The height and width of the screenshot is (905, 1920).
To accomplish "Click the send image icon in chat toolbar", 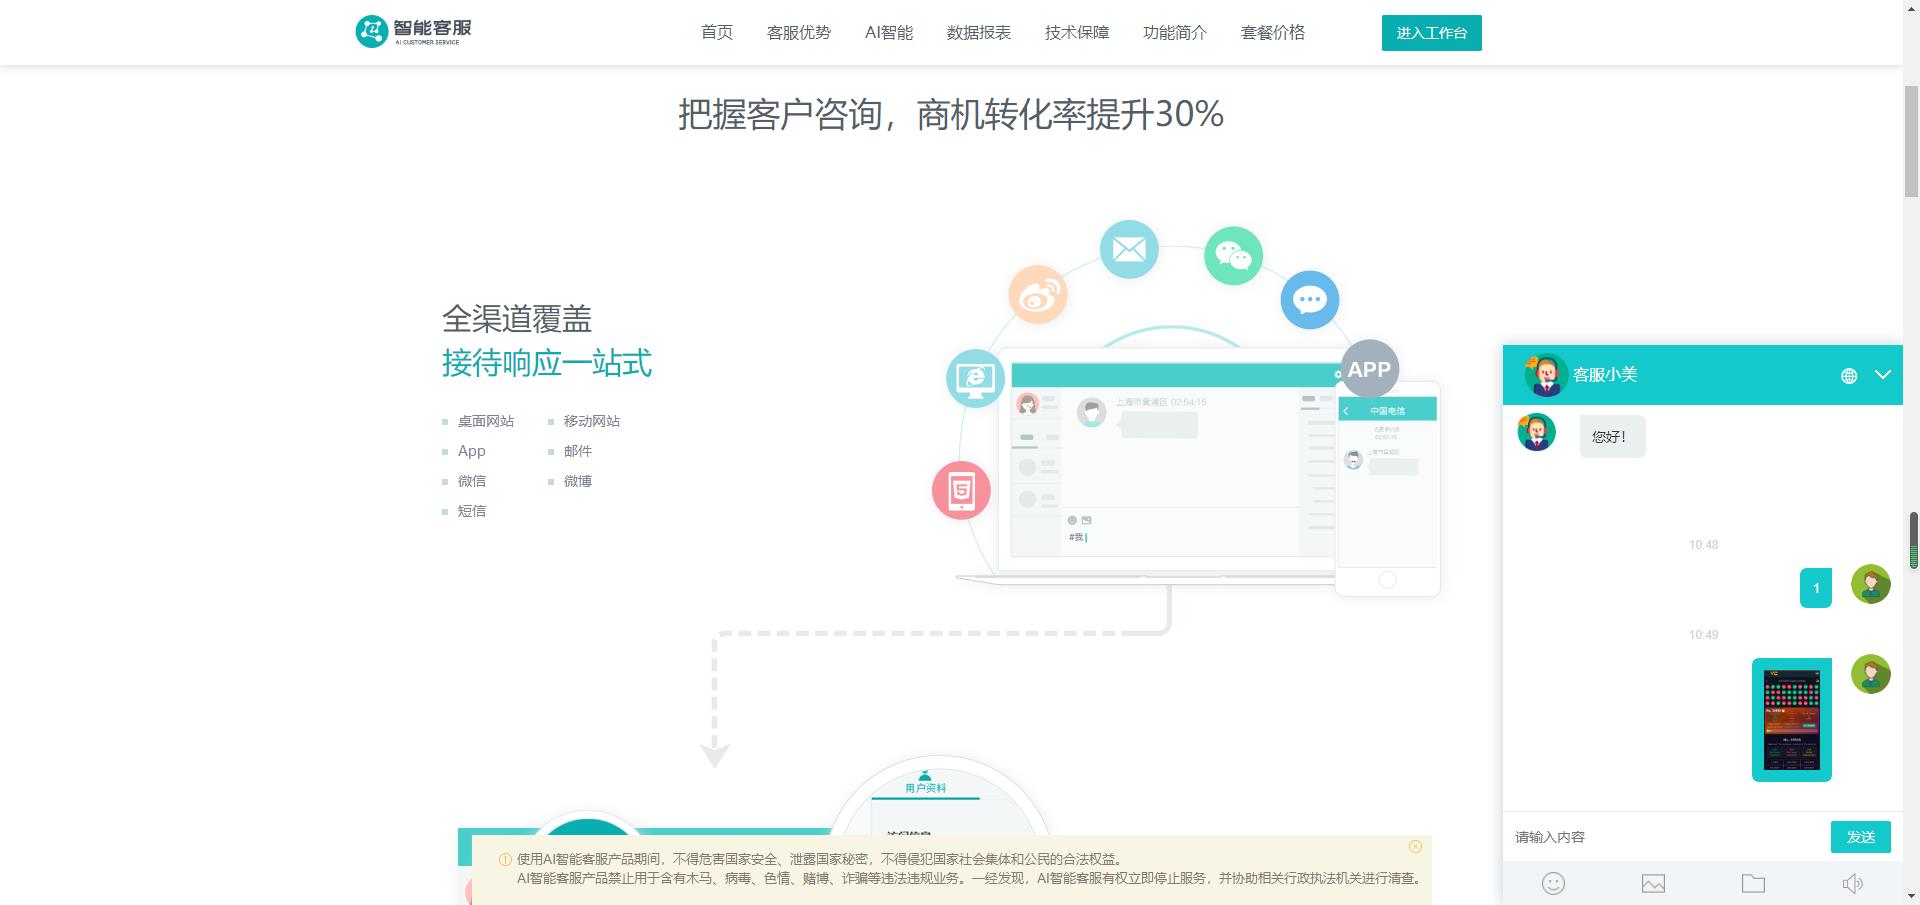I will tap(1653, 883).
